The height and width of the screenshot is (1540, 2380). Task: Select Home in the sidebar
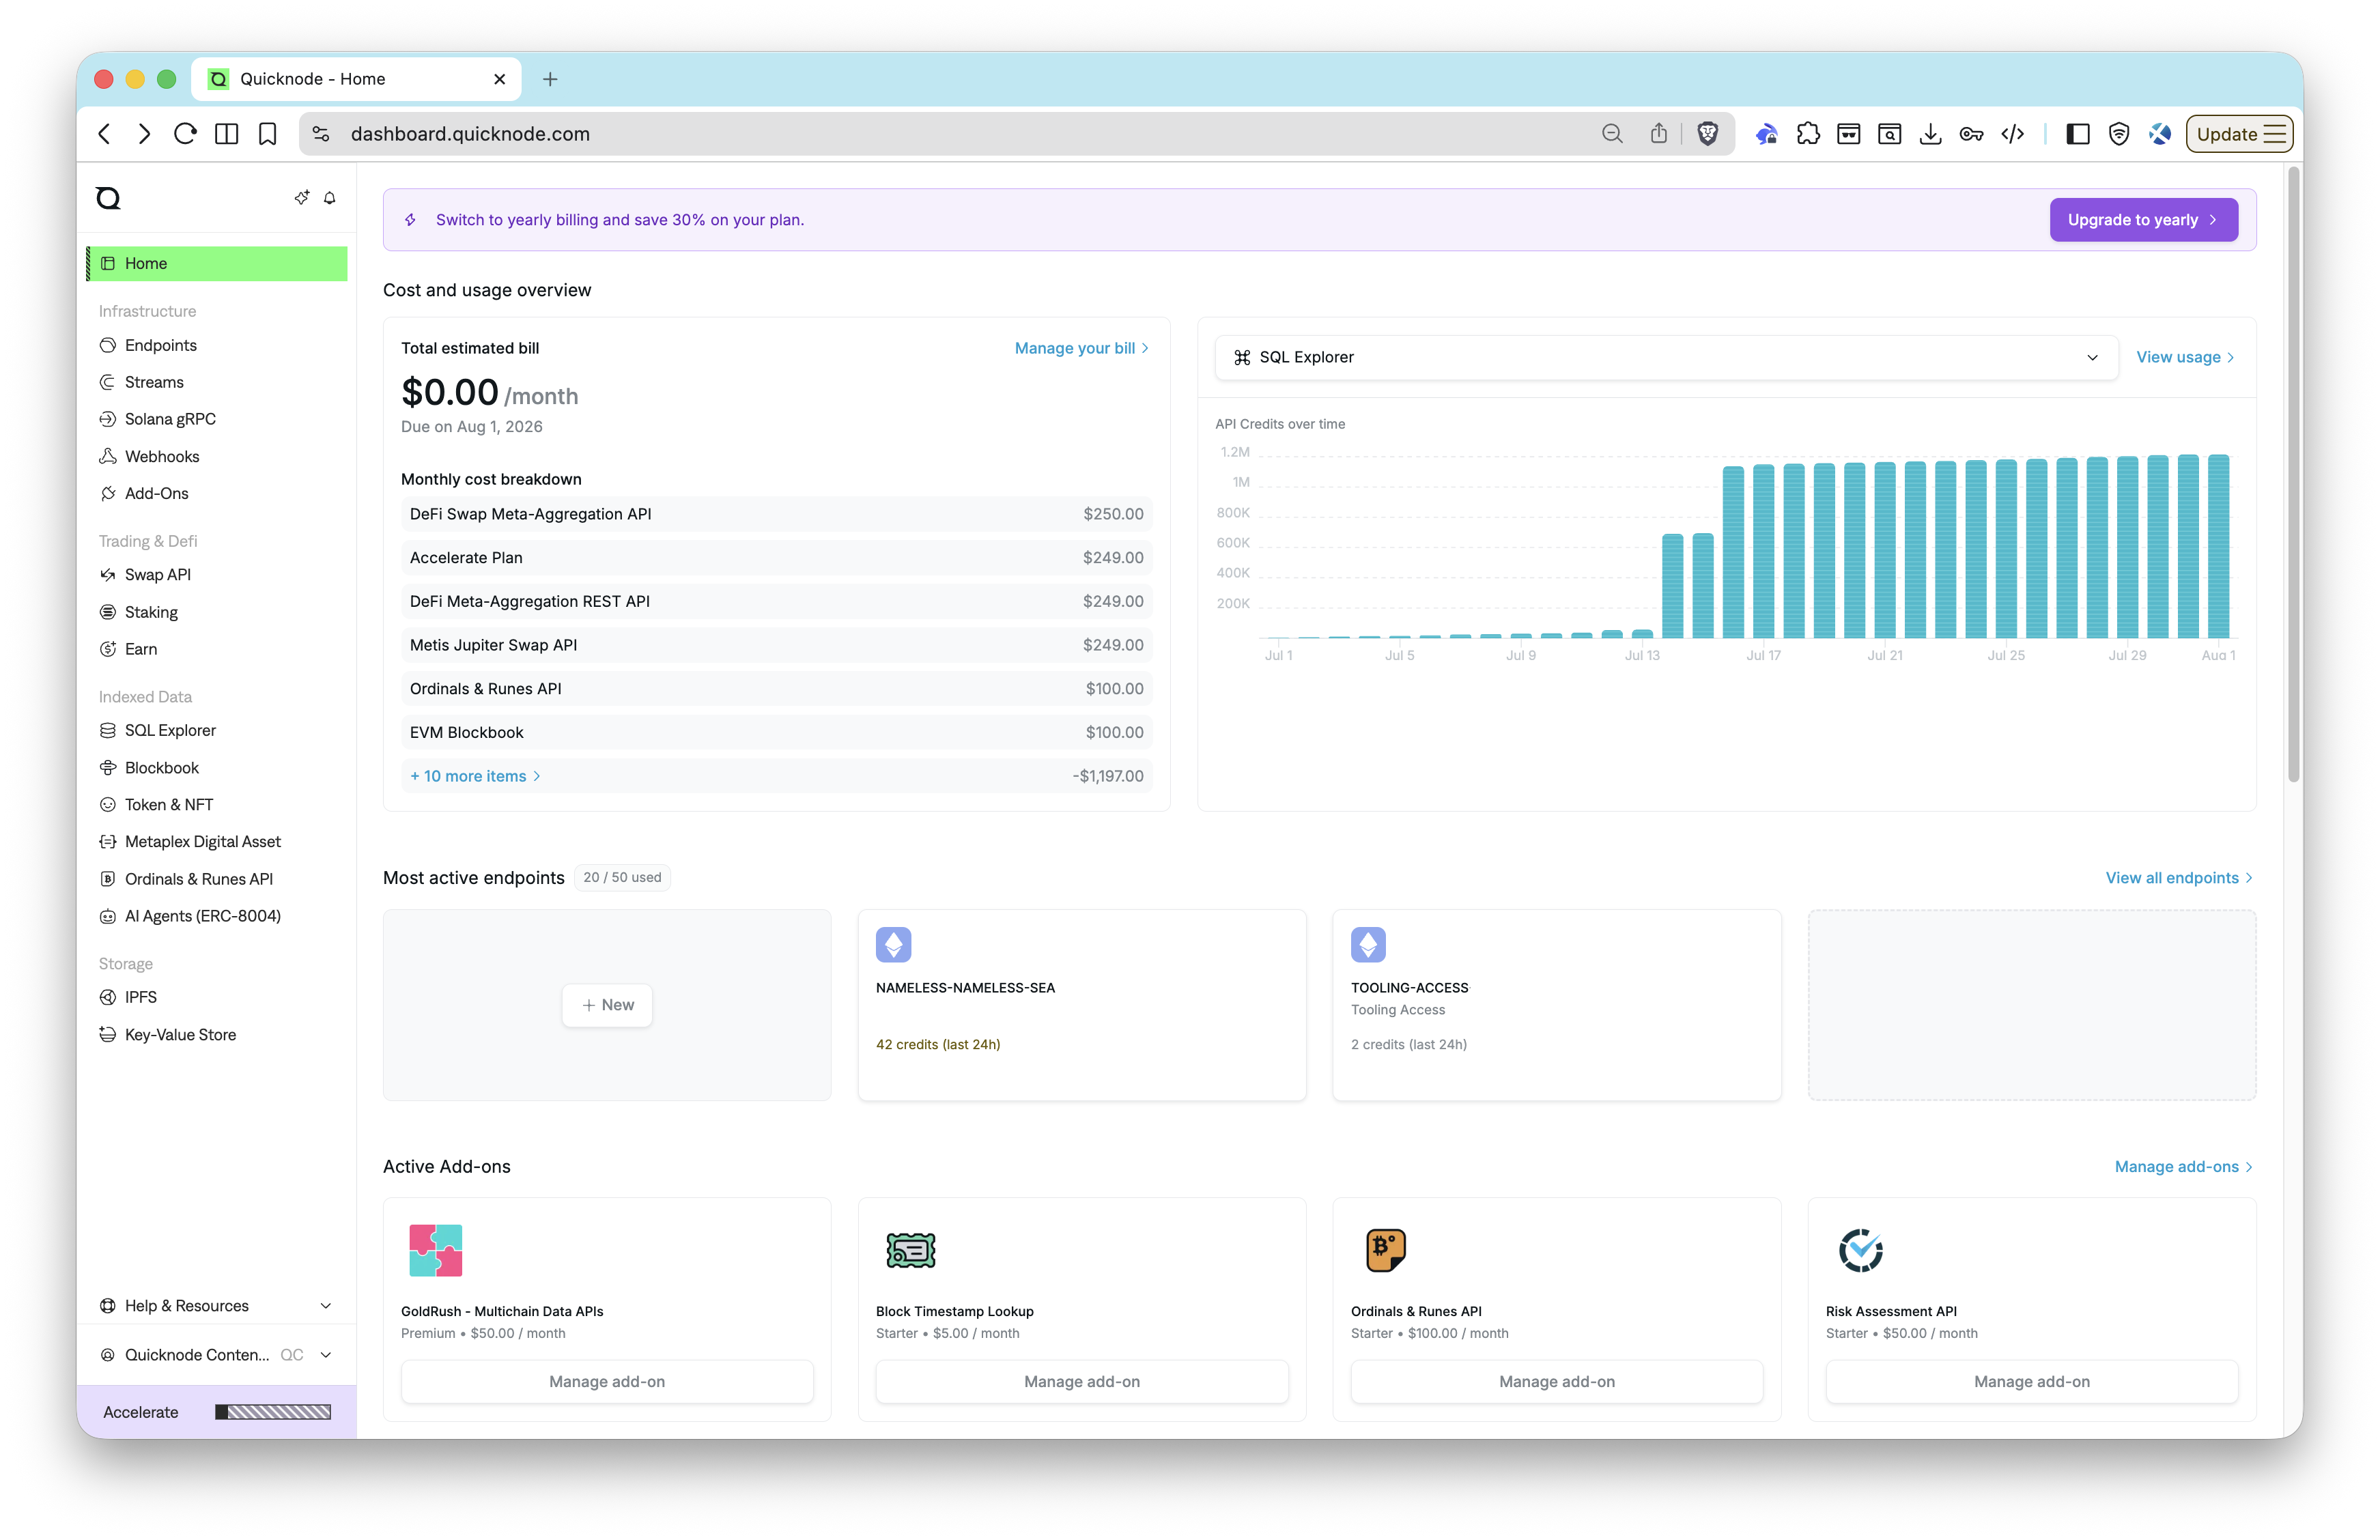[x=217, y=263]
